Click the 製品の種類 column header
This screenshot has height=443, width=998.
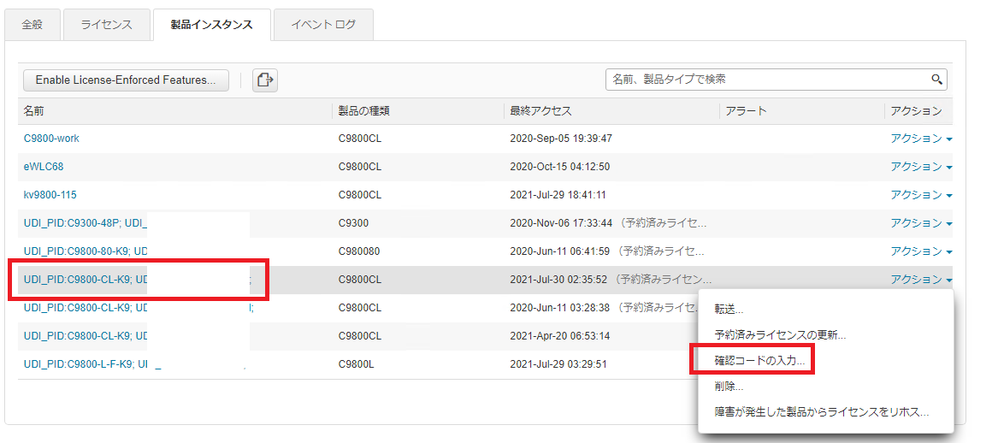coord(364,111)
